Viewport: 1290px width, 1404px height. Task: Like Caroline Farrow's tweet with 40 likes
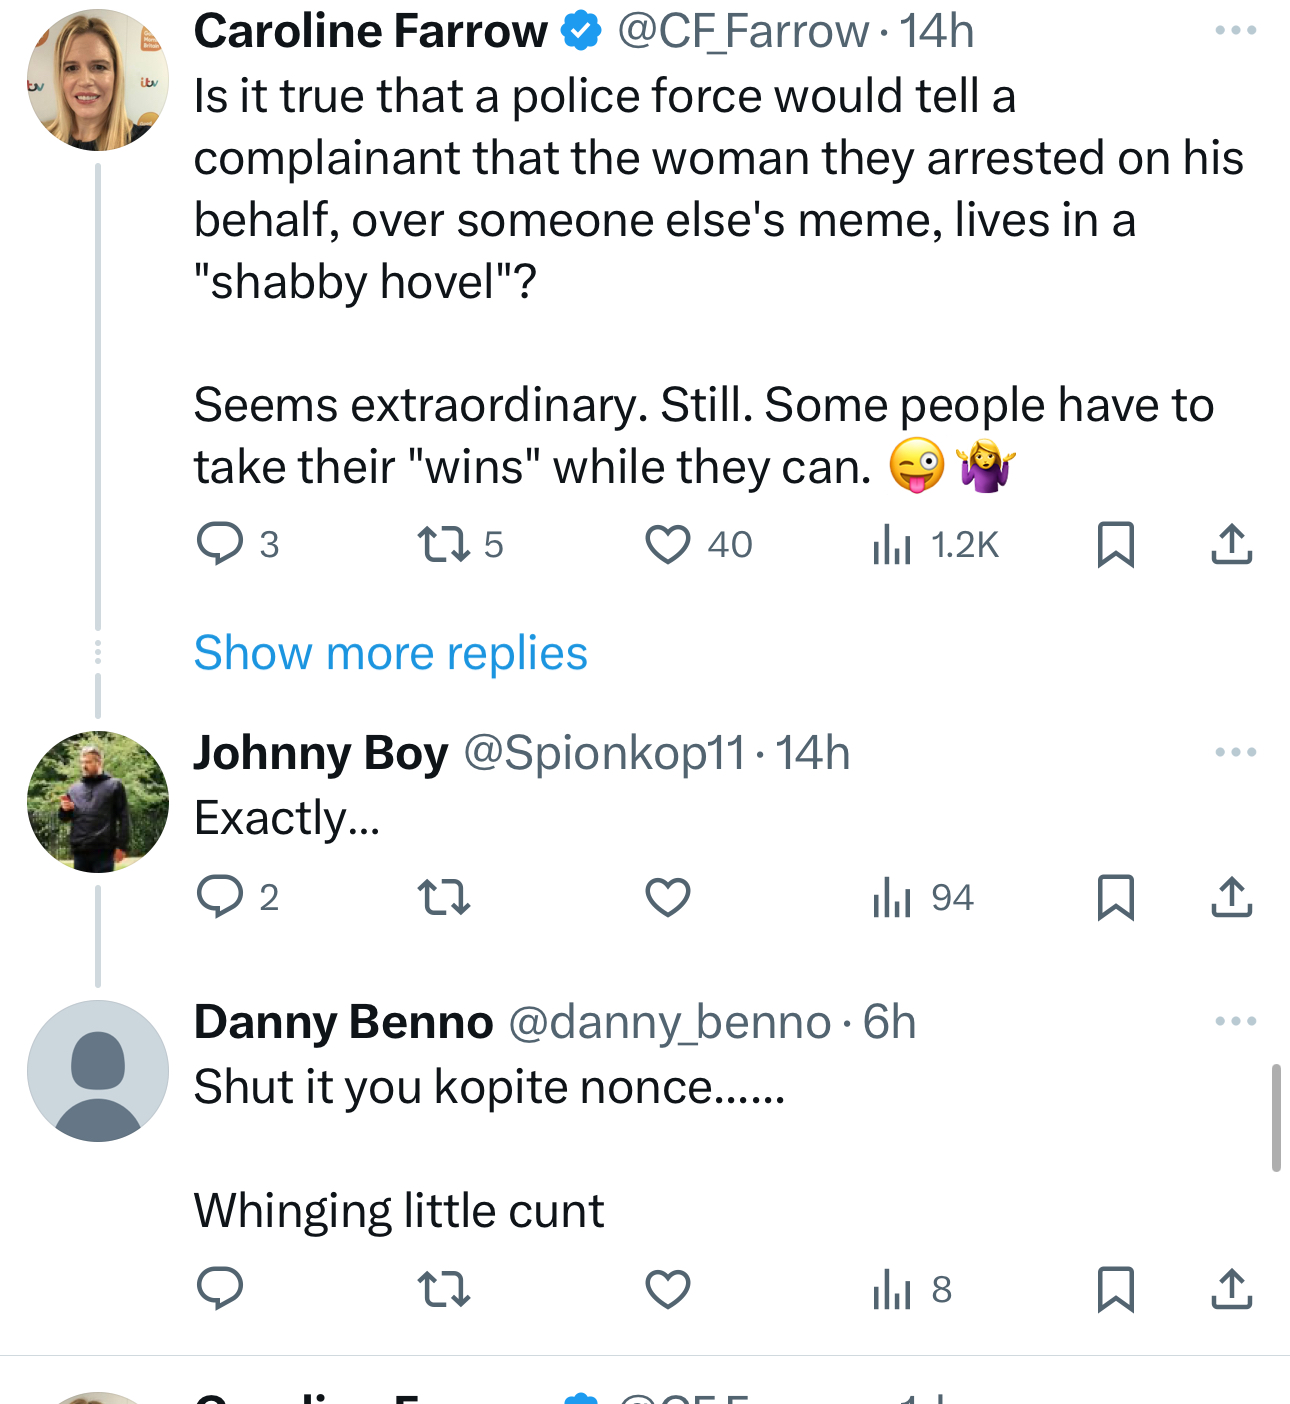tap(667, 545)
